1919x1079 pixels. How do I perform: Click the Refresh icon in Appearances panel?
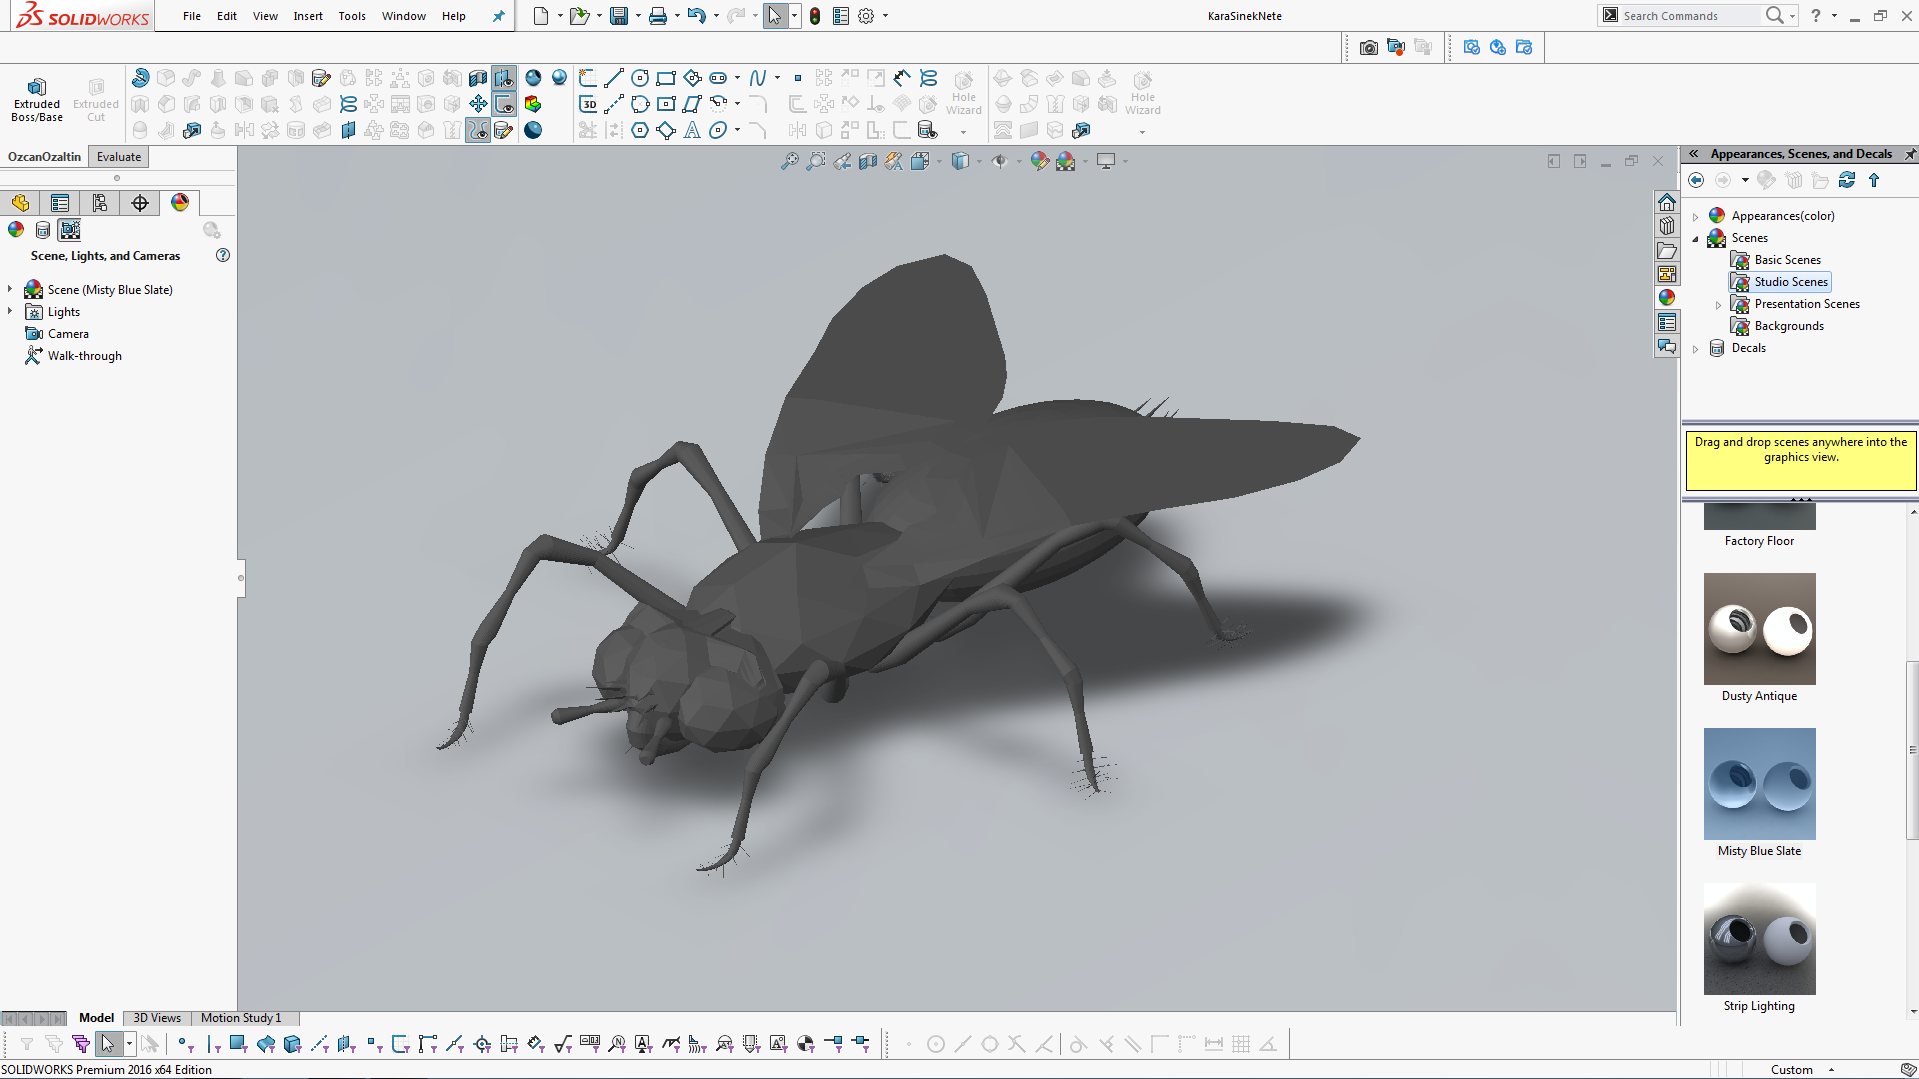(1847, 180)
